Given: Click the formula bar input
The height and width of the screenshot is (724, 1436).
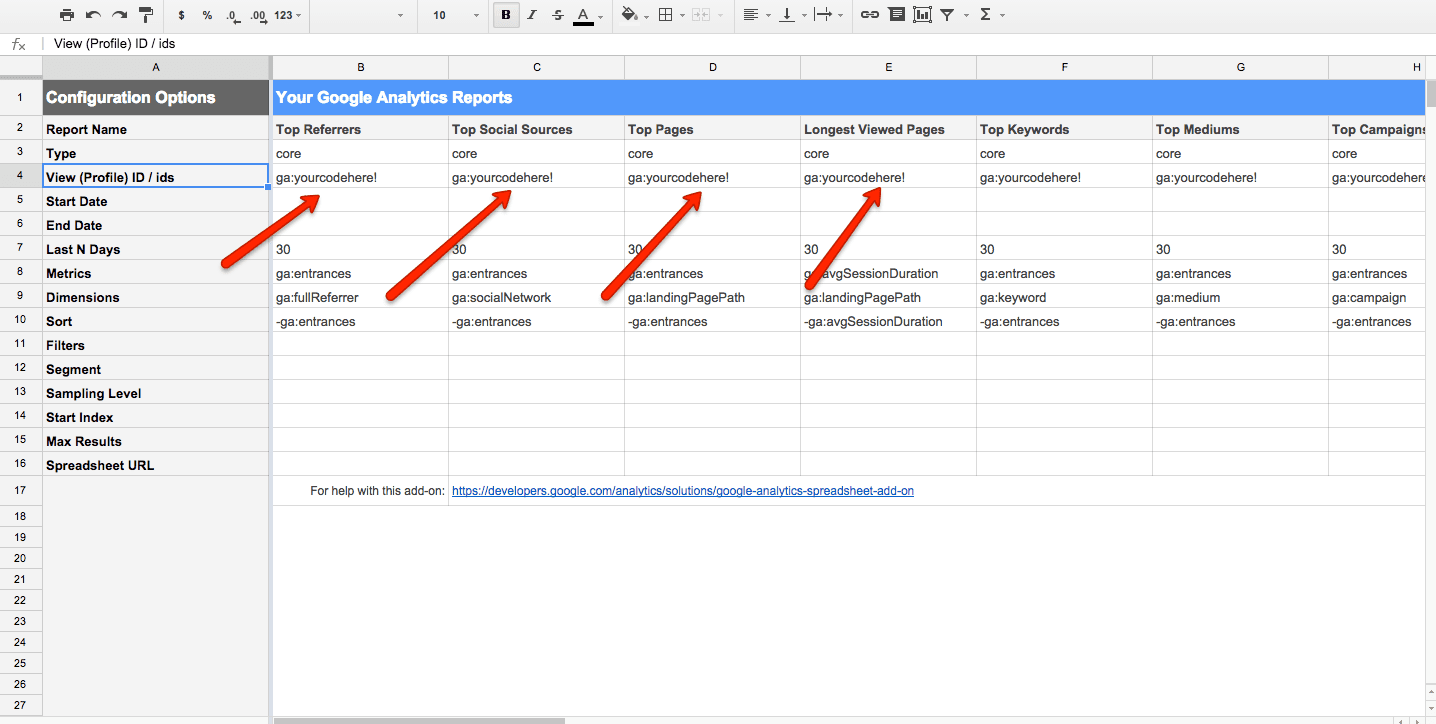Looking at the screenshot, I should [740, 44].
